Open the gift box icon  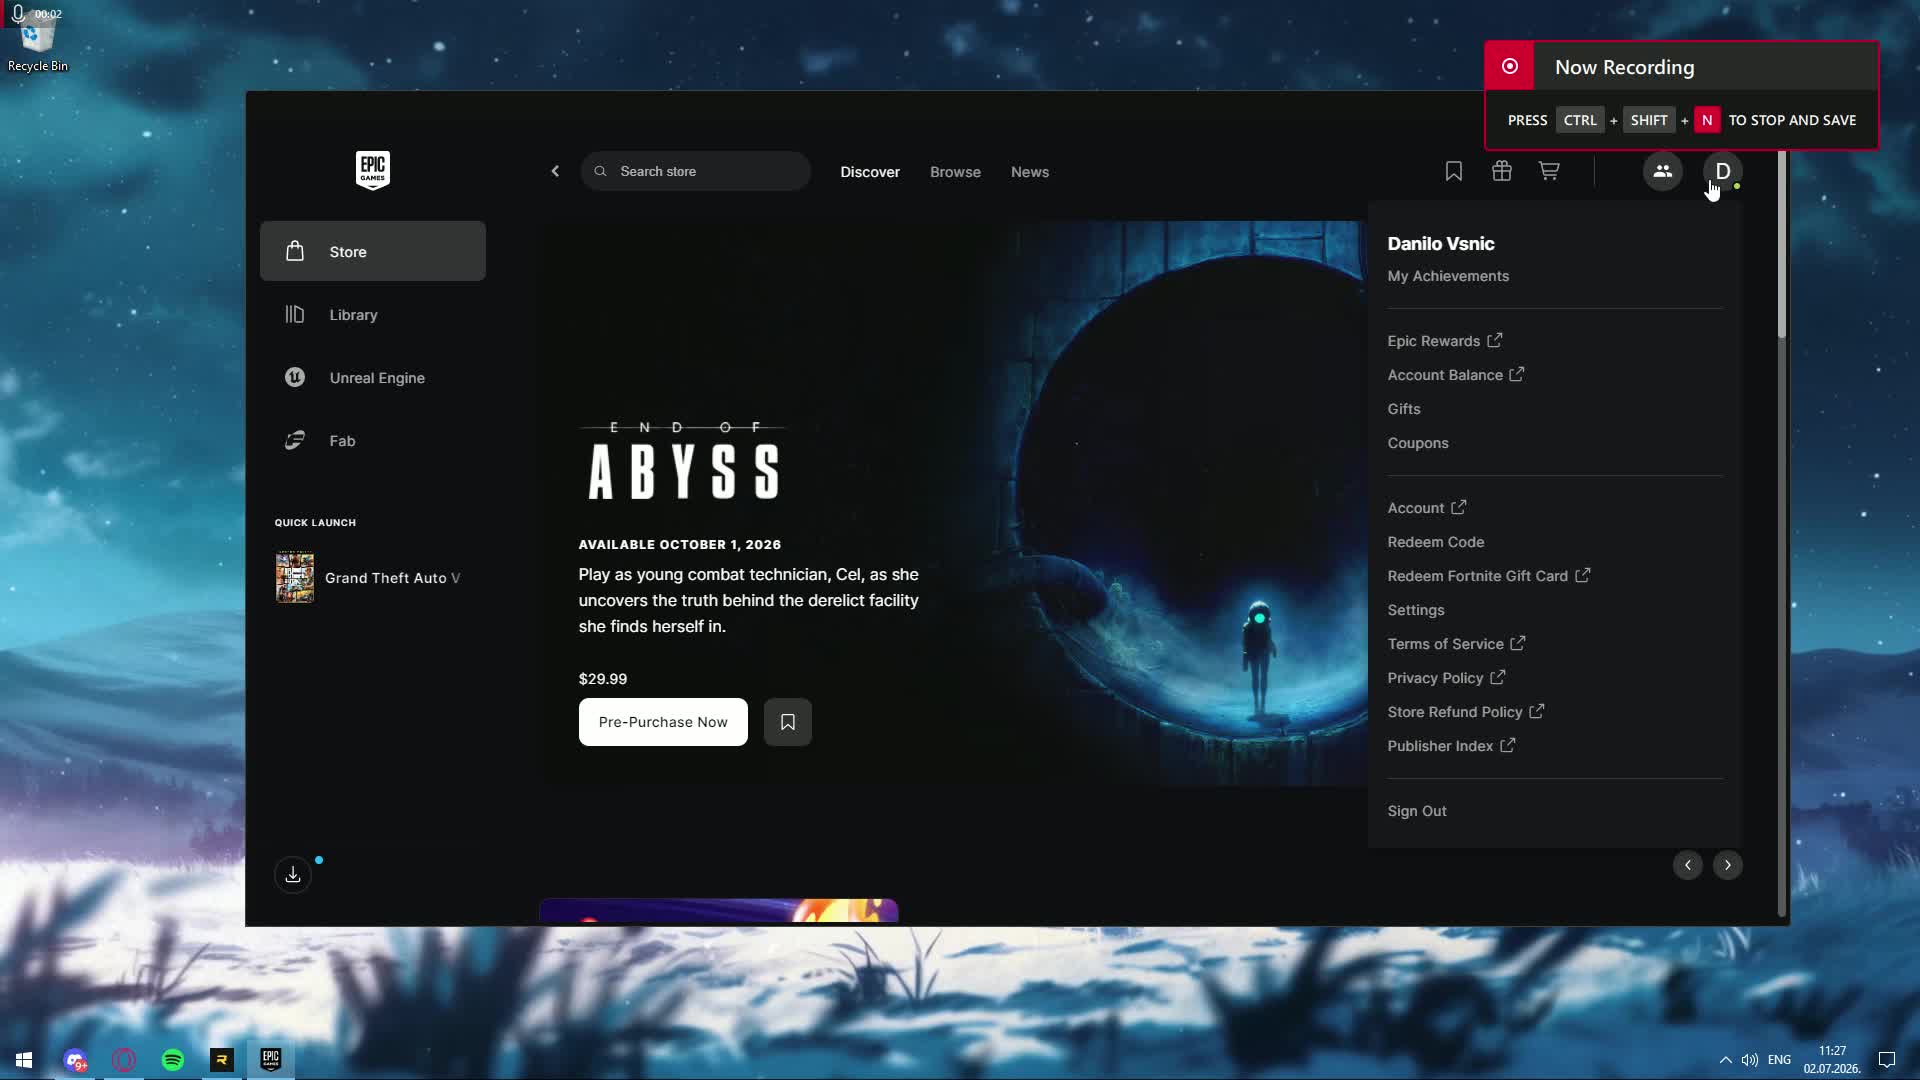pos(1501,171)
